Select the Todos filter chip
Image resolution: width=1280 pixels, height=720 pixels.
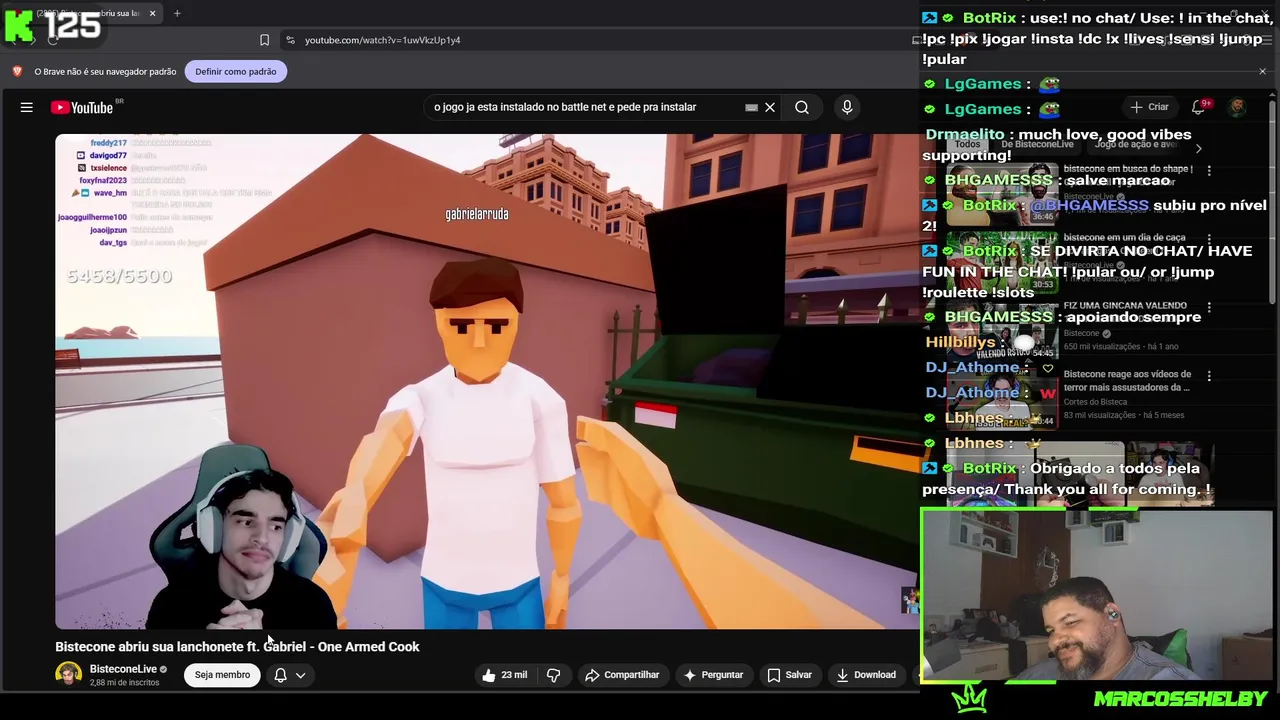pyautogui.click(x=967, y=144)
